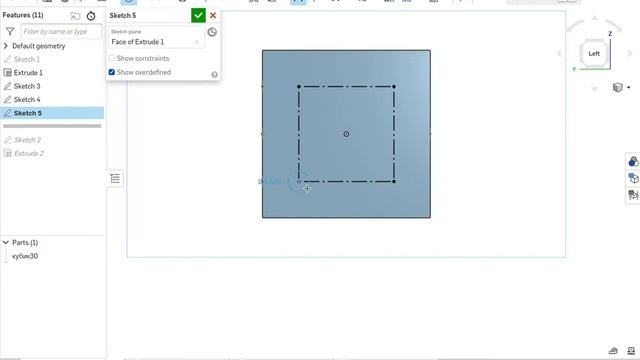Open the Custom tables panel icon

pyautogui.click(x=633, y=195)
